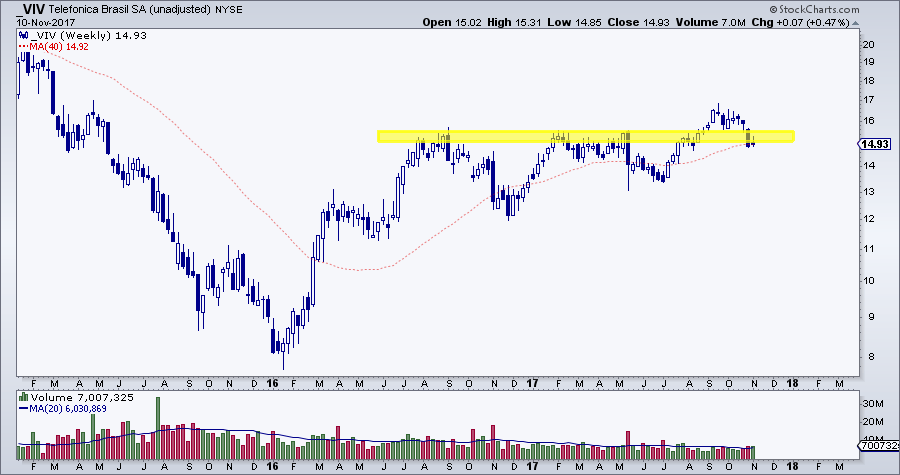Click the MA(40) 14.92 legend text

pos(59,46)
